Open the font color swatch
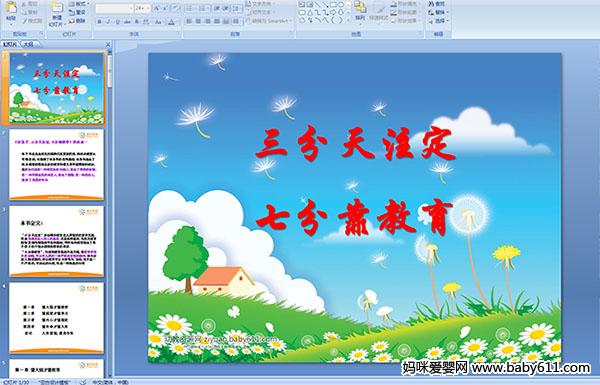 click(x=171, y=22)
